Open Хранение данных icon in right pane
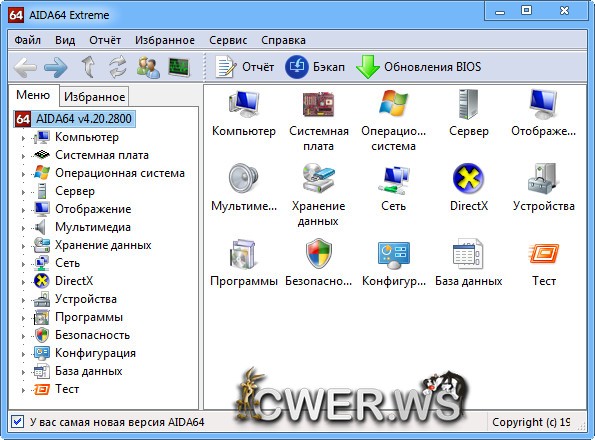The image size is (595, 440). [x=318, y=178]
